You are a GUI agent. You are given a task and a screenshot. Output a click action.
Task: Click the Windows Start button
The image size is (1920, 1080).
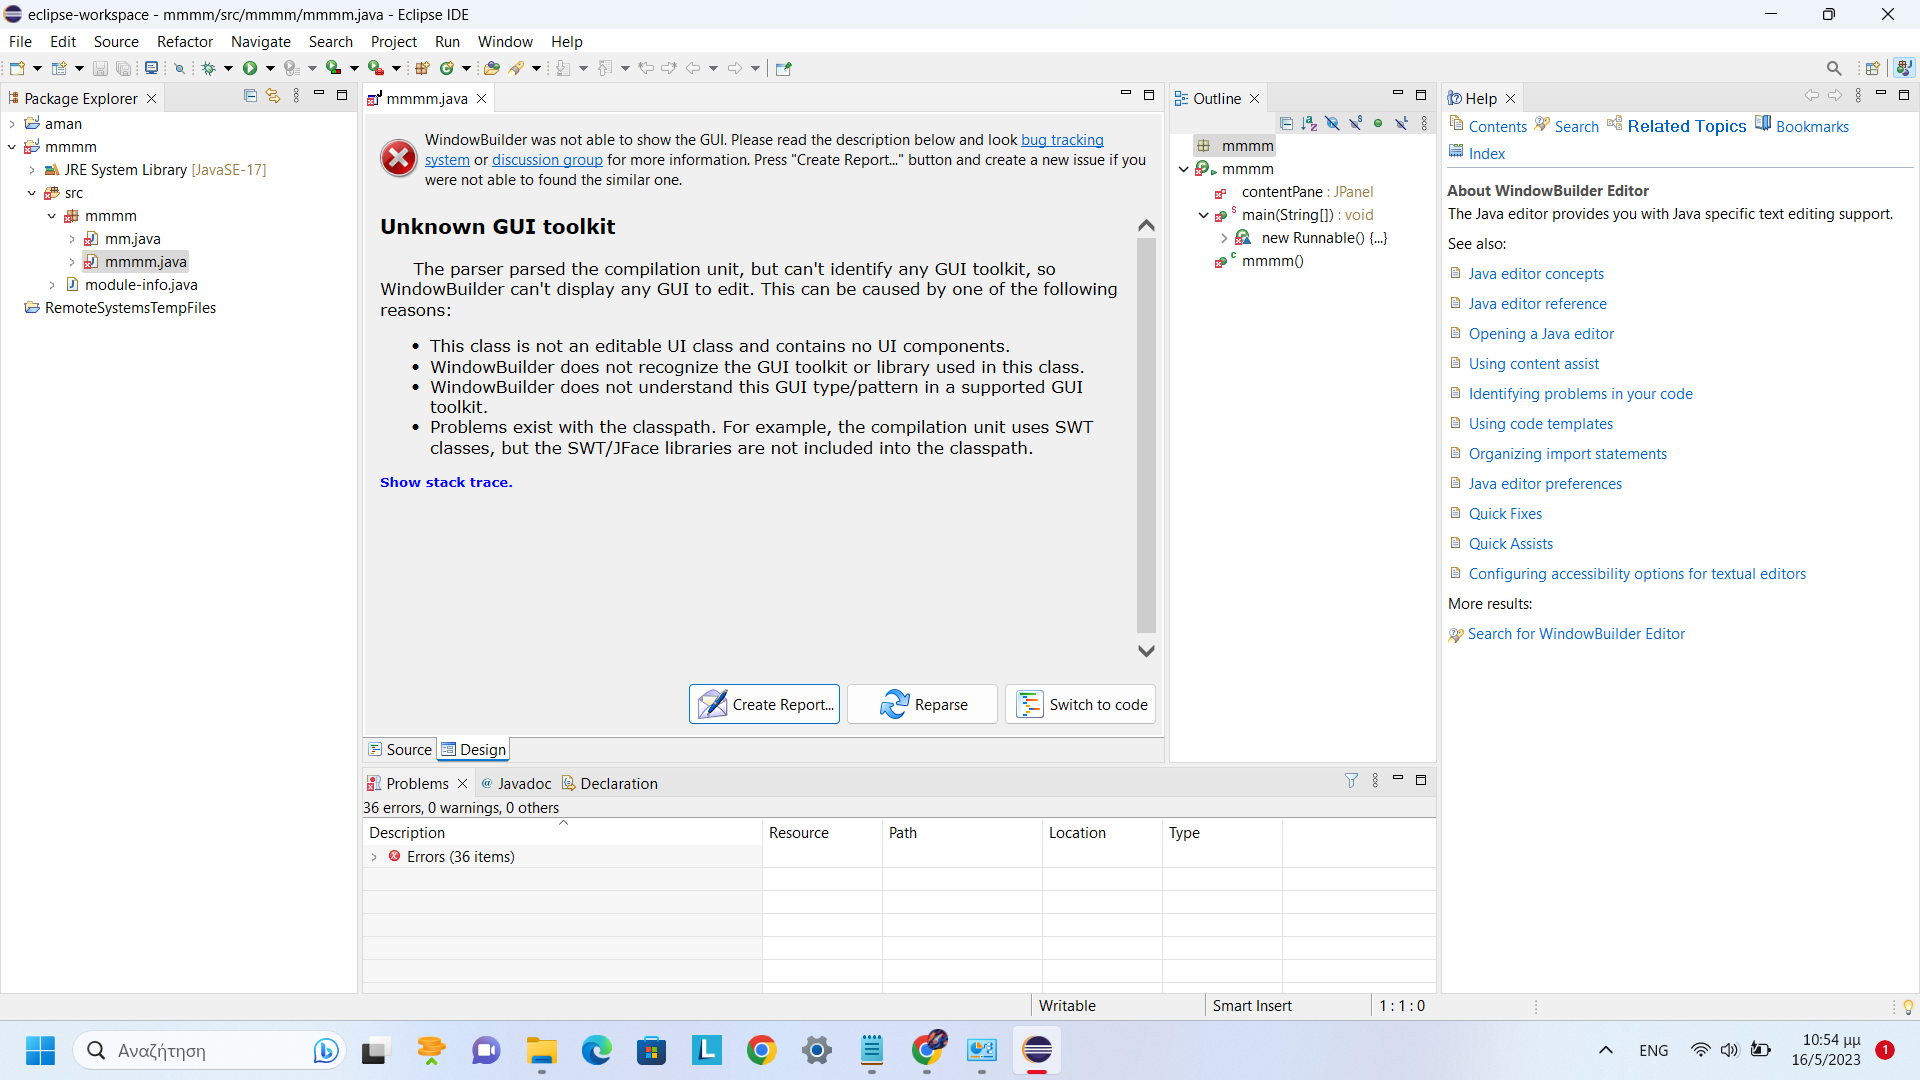(40, 1050)
